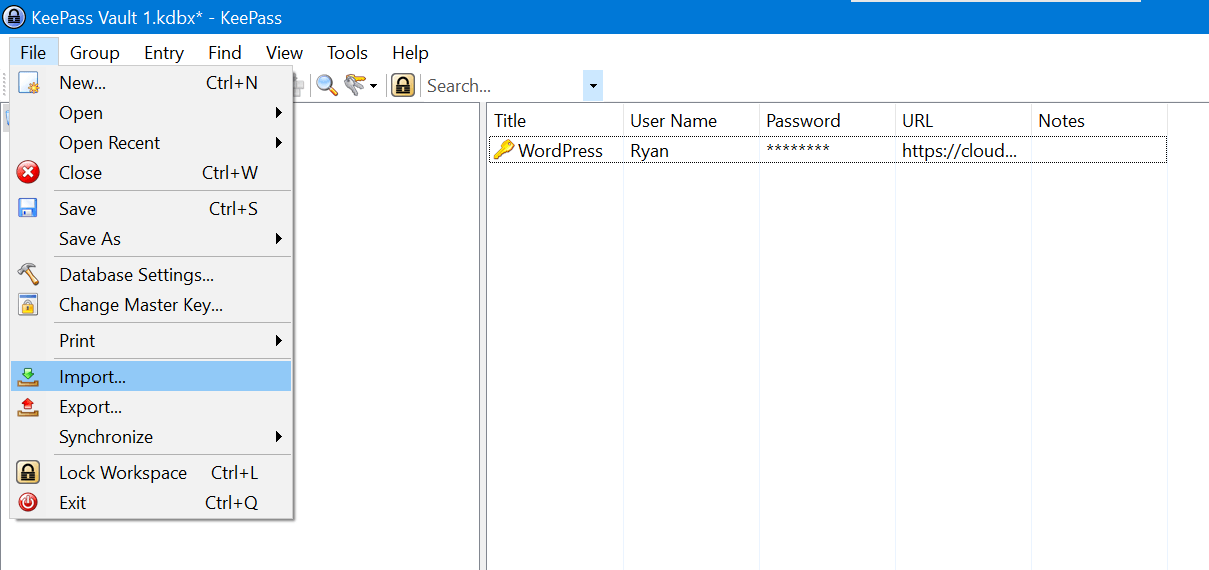
Task: Click the Find magnifier icon in toolbar
Action: 327,86
